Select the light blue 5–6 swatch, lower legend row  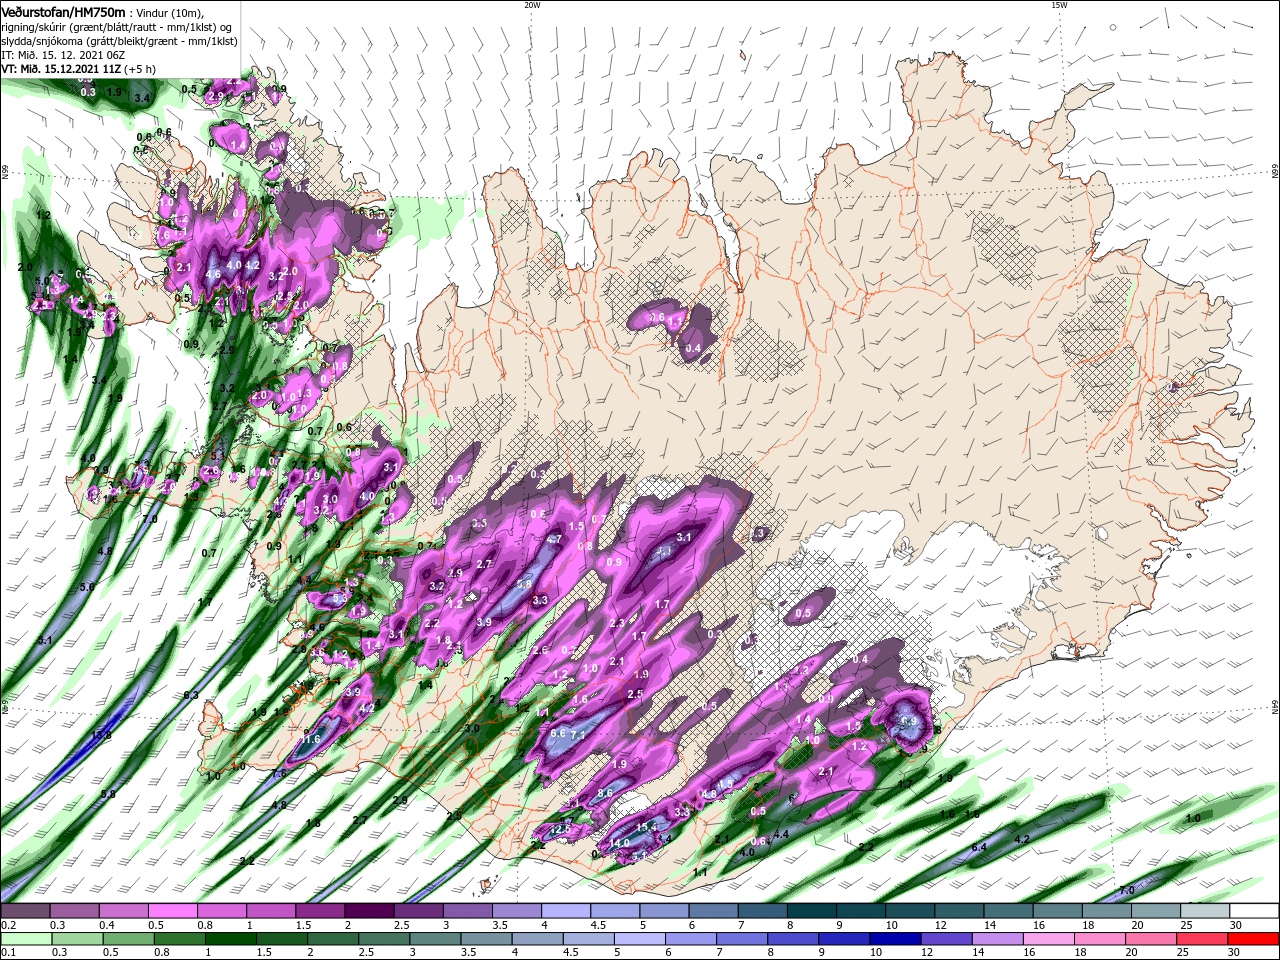(640, 940)
